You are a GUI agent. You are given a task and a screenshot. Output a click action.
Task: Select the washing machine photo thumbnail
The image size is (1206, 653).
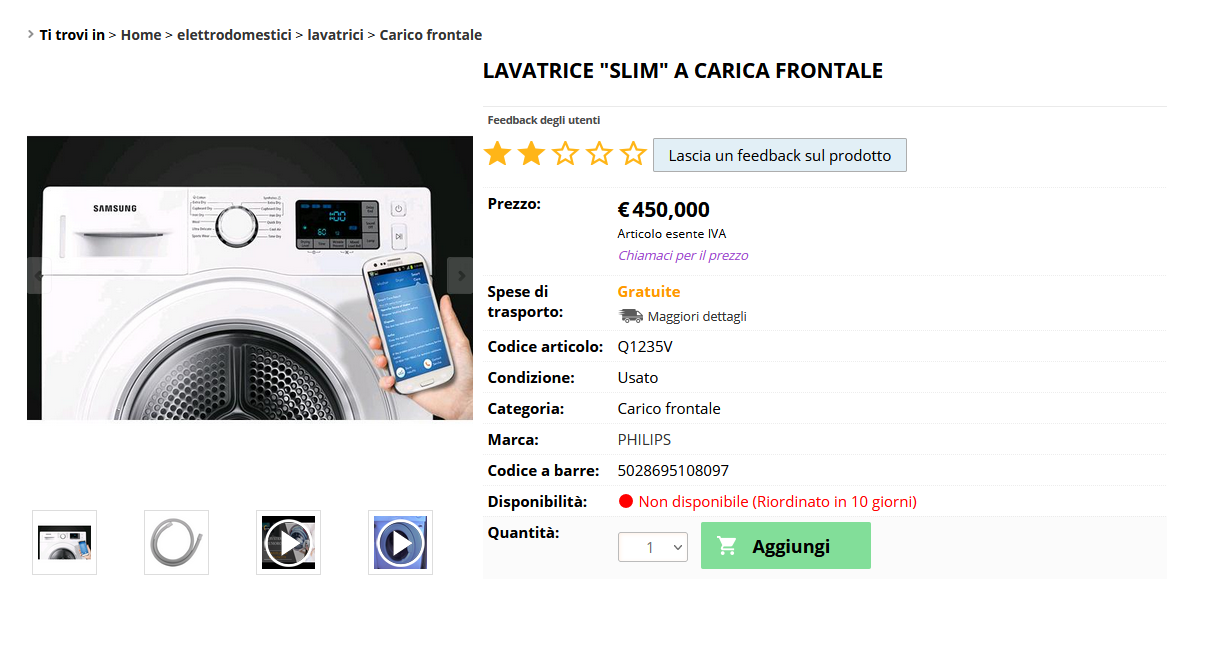tap(64, 543)
